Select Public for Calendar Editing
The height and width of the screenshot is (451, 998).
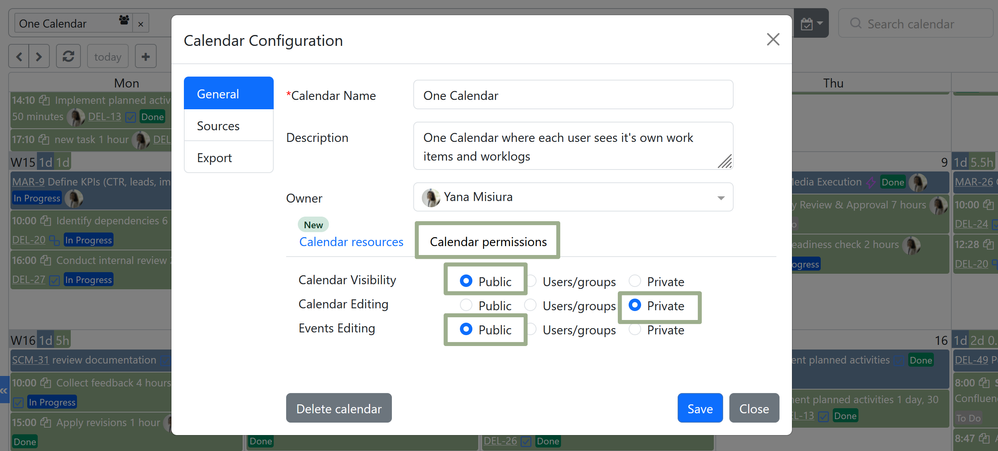click(467, 305)
